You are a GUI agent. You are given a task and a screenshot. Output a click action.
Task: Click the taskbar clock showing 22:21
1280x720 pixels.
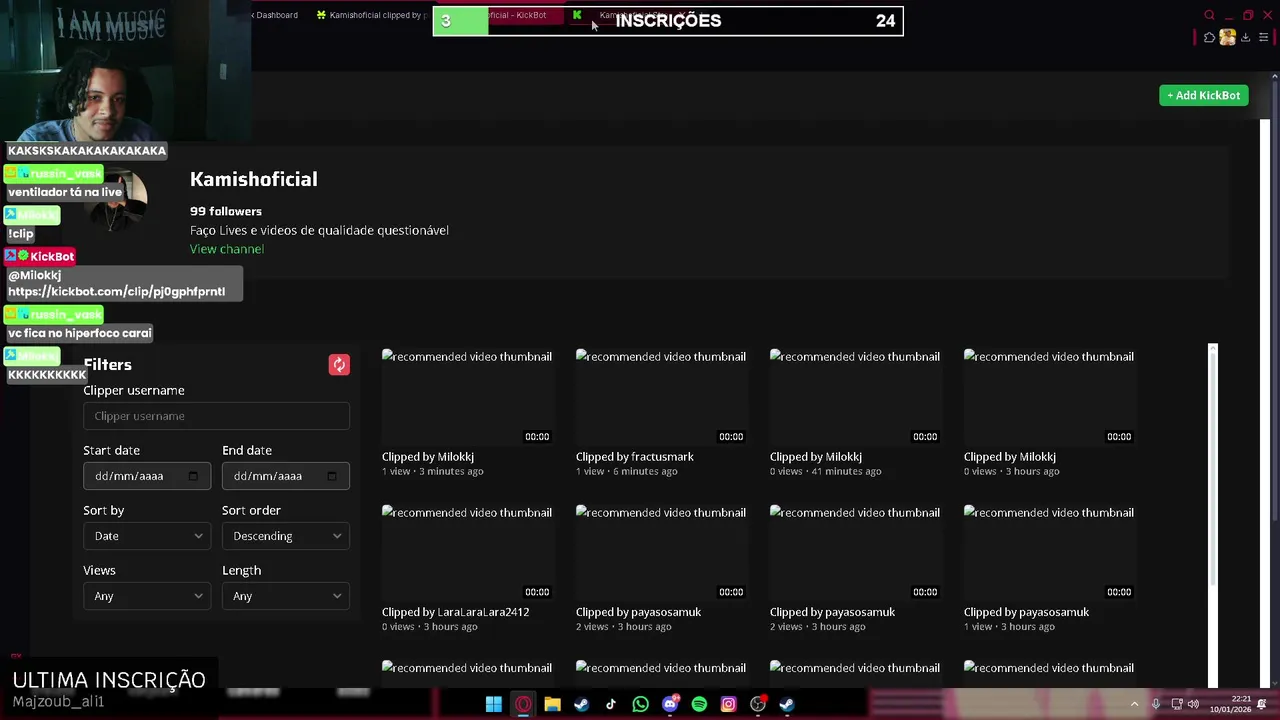tap(1231, 704)
